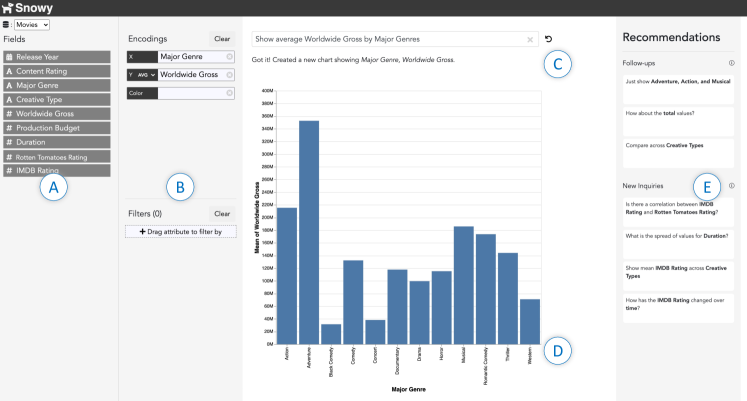Click the Western bar in the chart
Viewport: 747px width, 401px height.
[x=530, y=321]
